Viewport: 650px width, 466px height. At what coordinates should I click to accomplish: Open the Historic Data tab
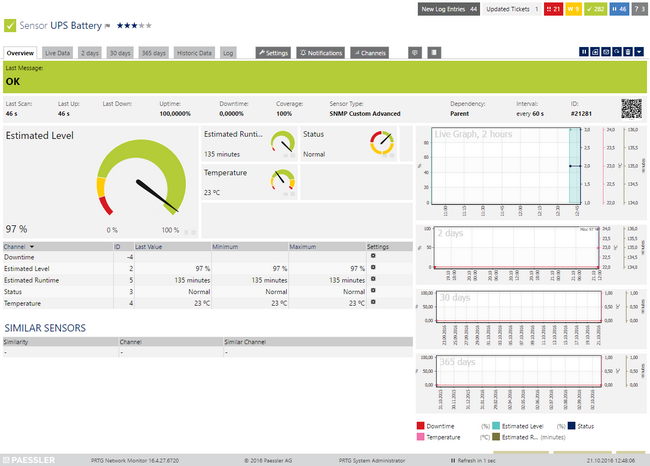click(194, 53)
